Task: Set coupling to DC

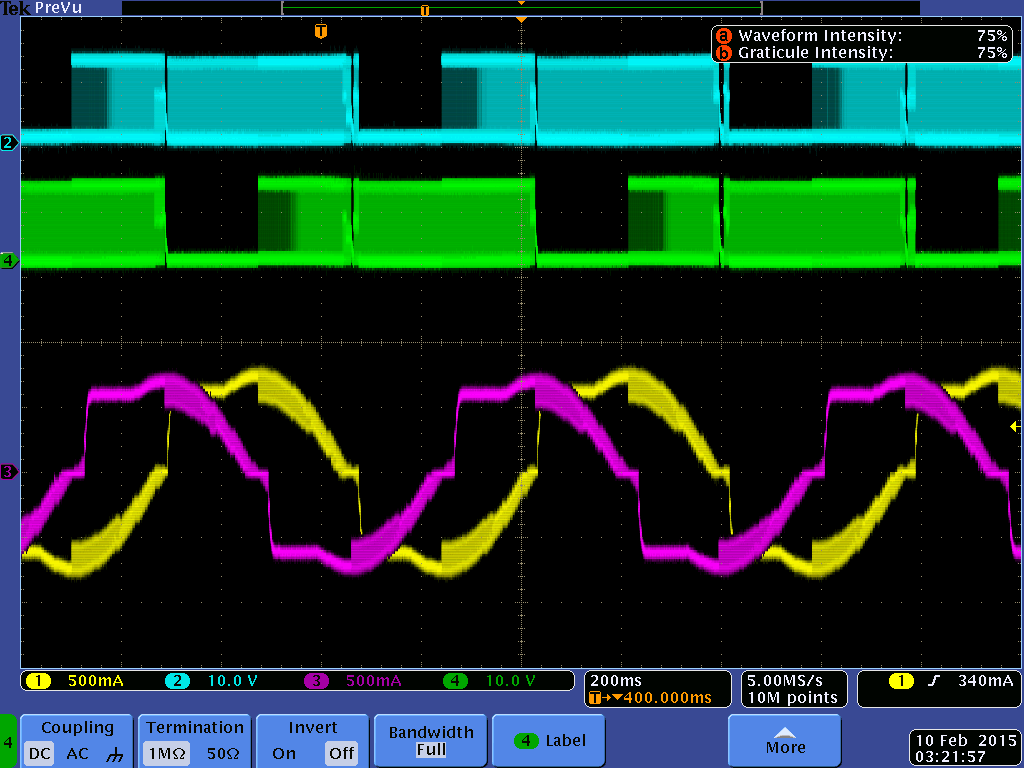Action: click(39, 753)
